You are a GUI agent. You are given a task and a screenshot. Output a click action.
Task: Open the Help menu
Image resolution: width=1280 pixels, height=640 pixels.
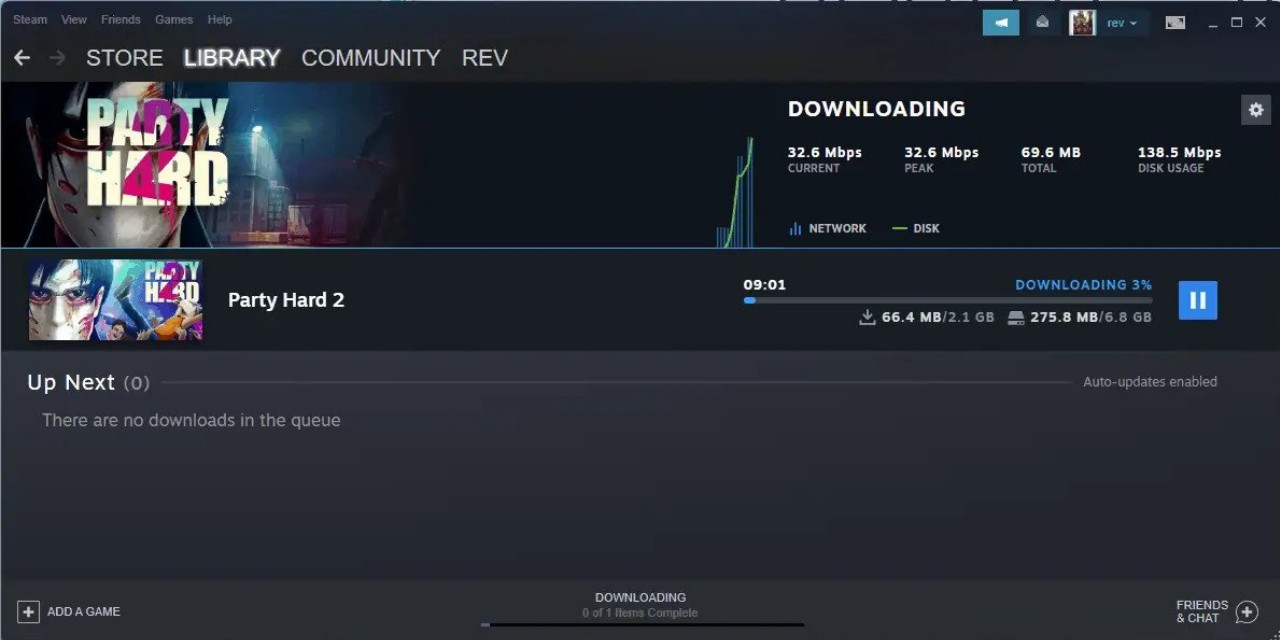[220, 20]
